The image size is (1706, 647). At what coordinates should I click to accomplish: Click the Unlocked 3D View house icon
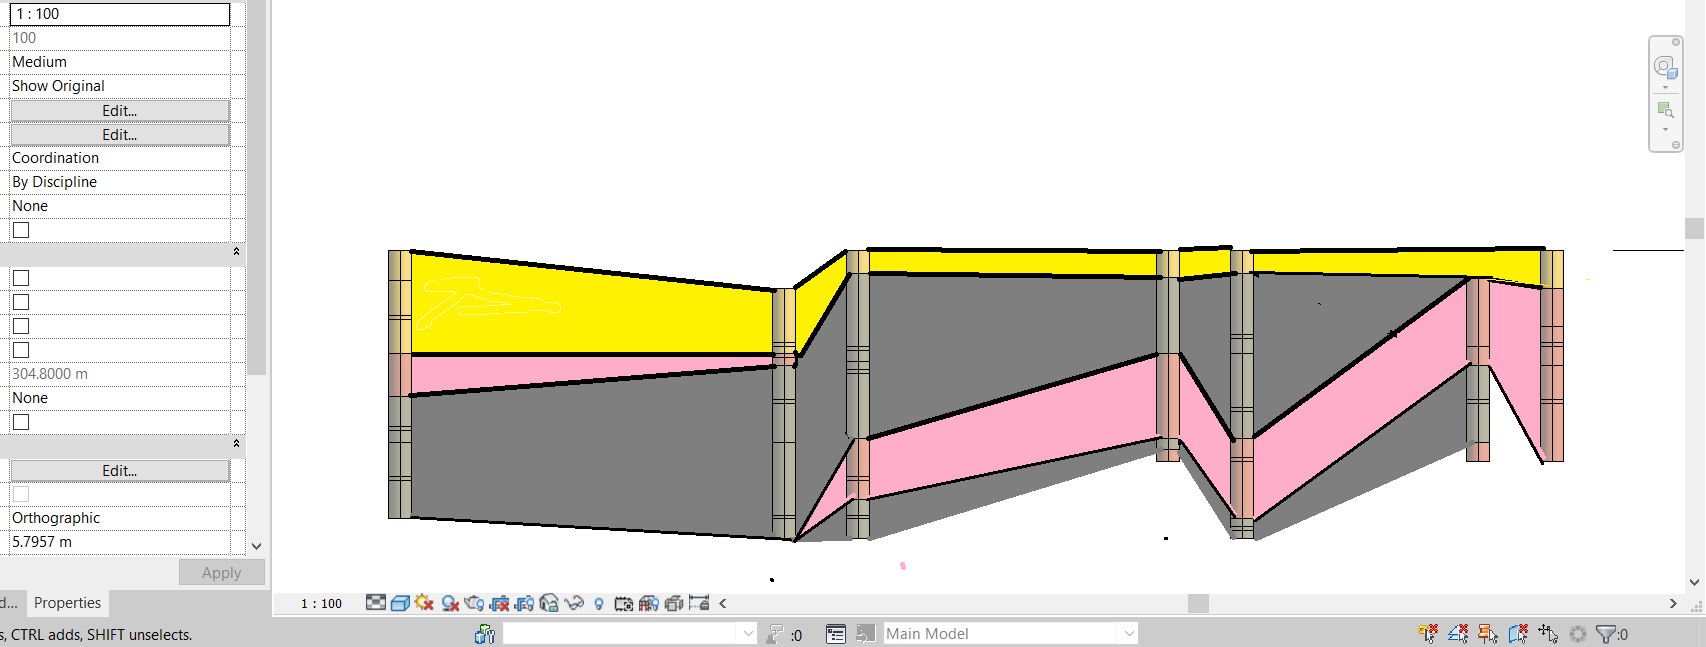tap(549, 603)
